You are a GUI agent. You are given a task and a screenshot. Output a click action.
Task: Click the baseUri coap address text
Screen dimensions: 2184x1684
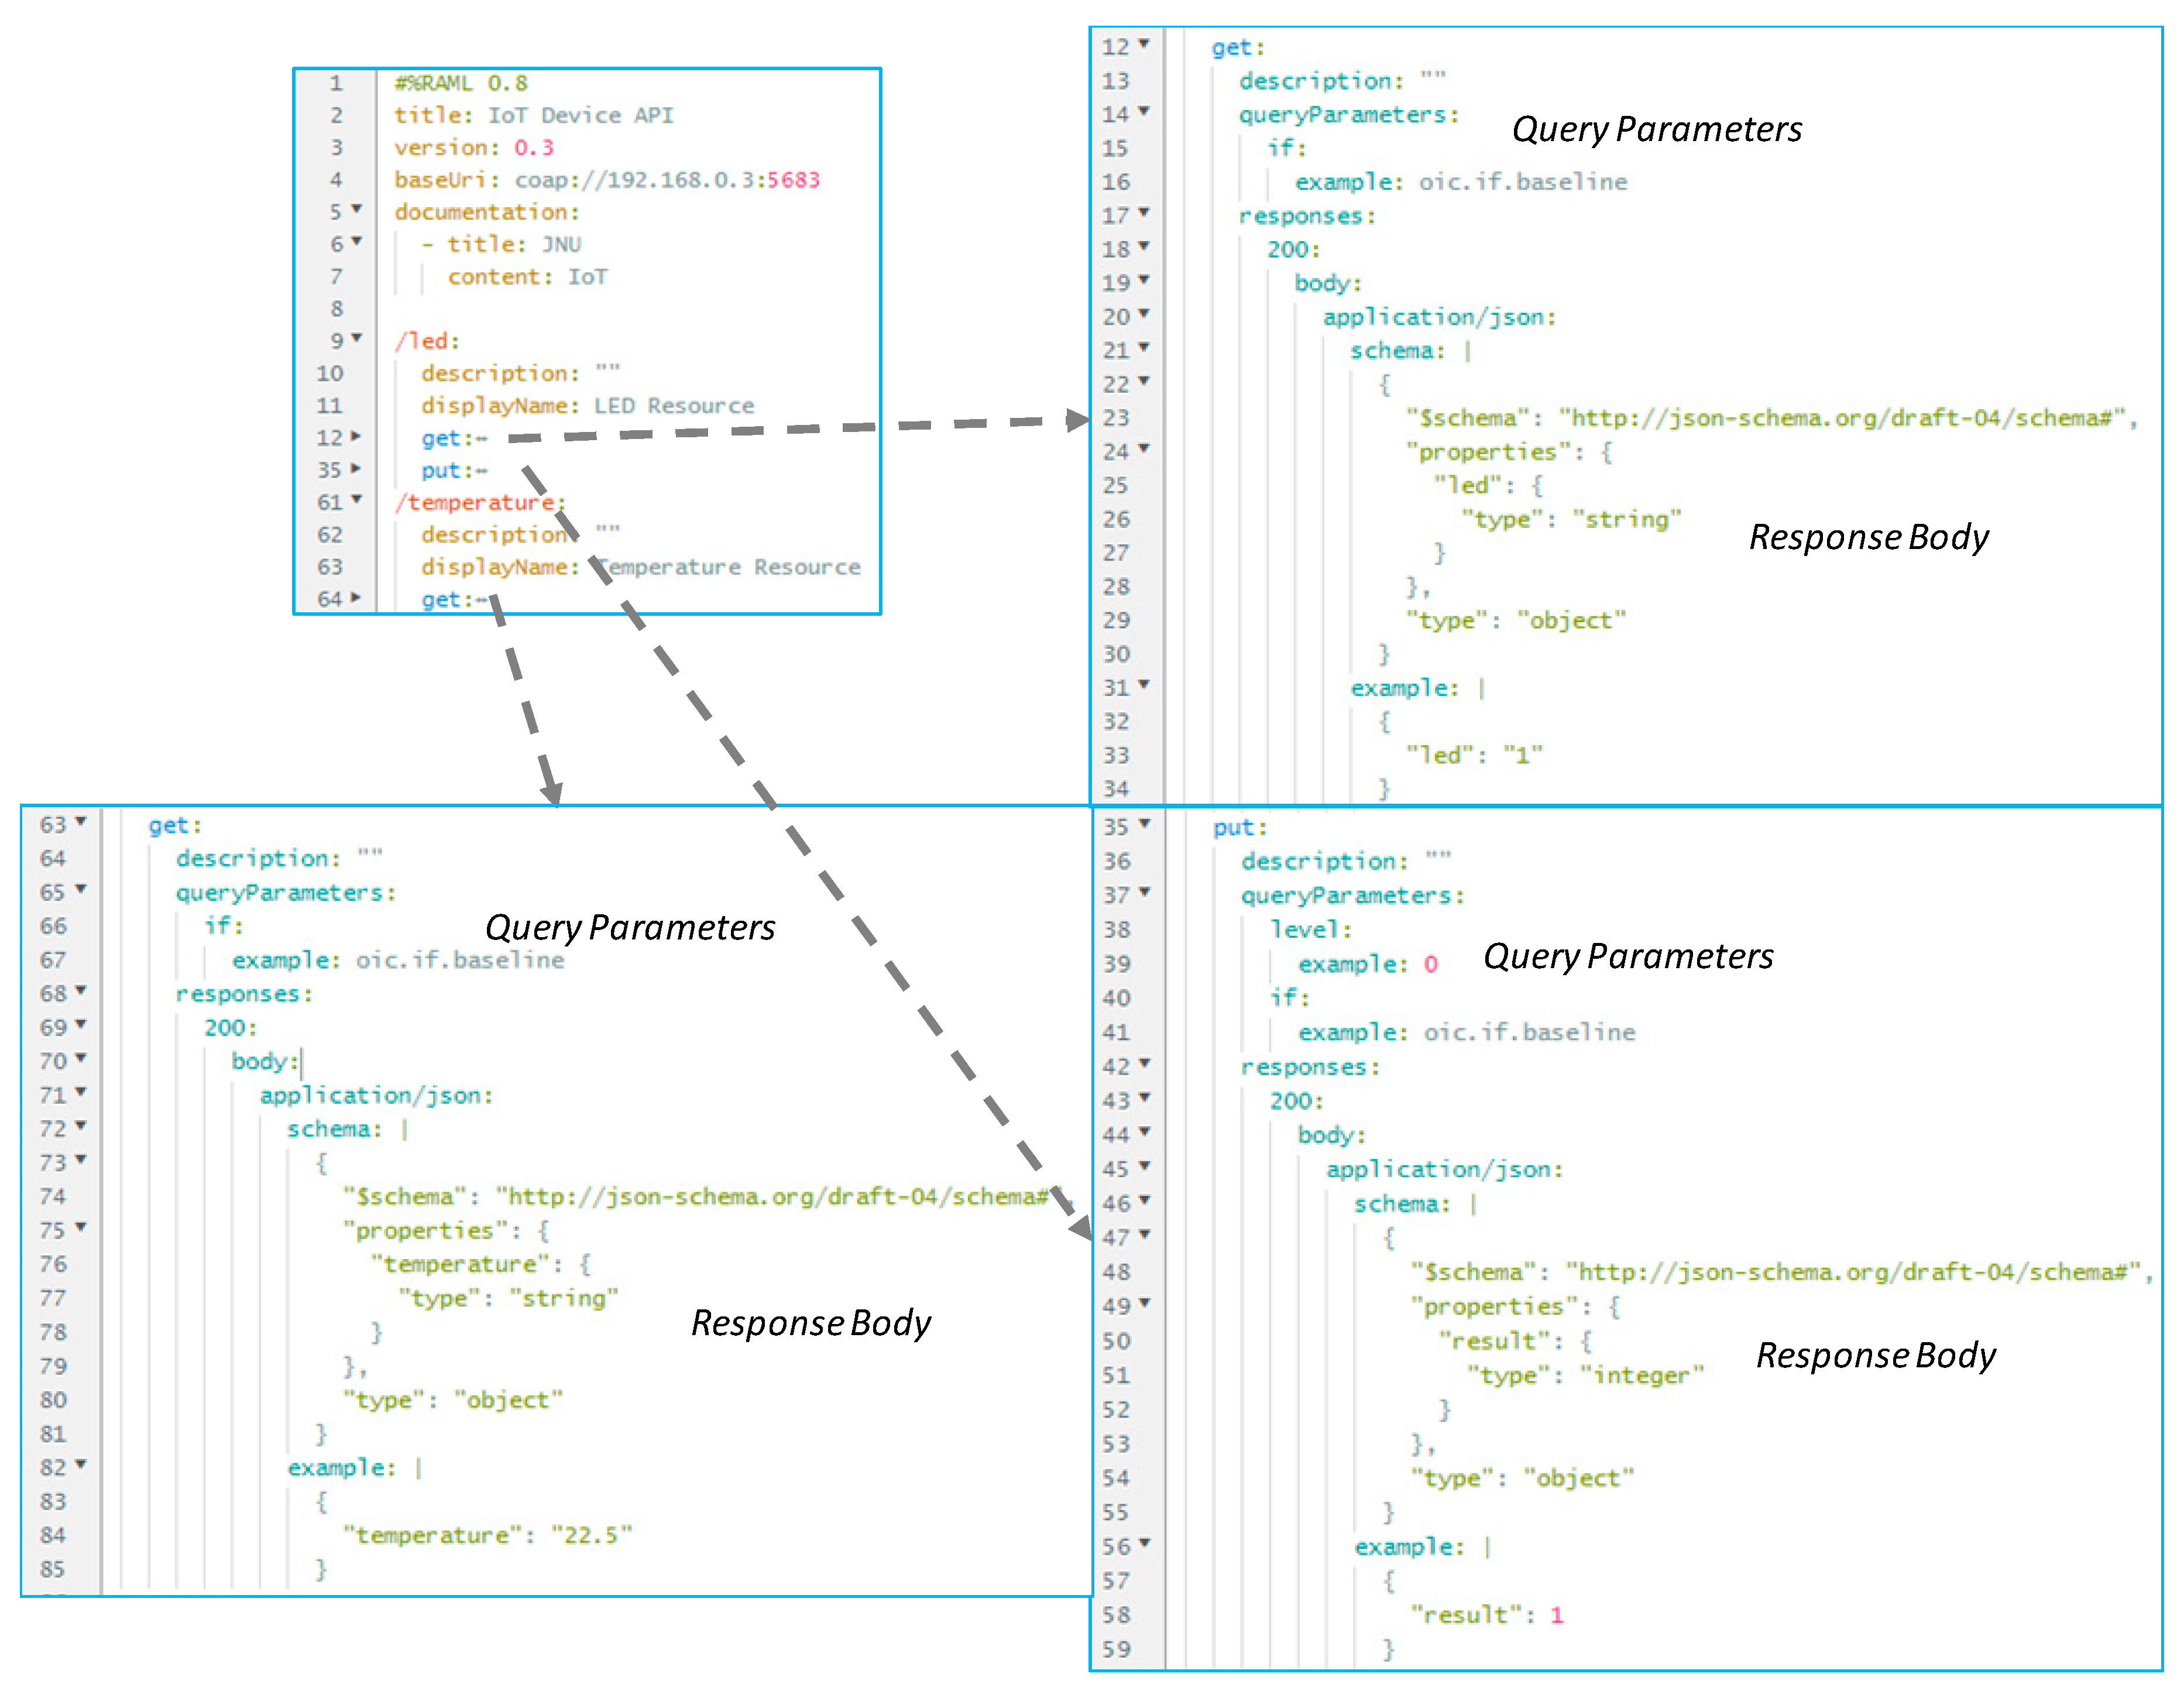point(666,180)
